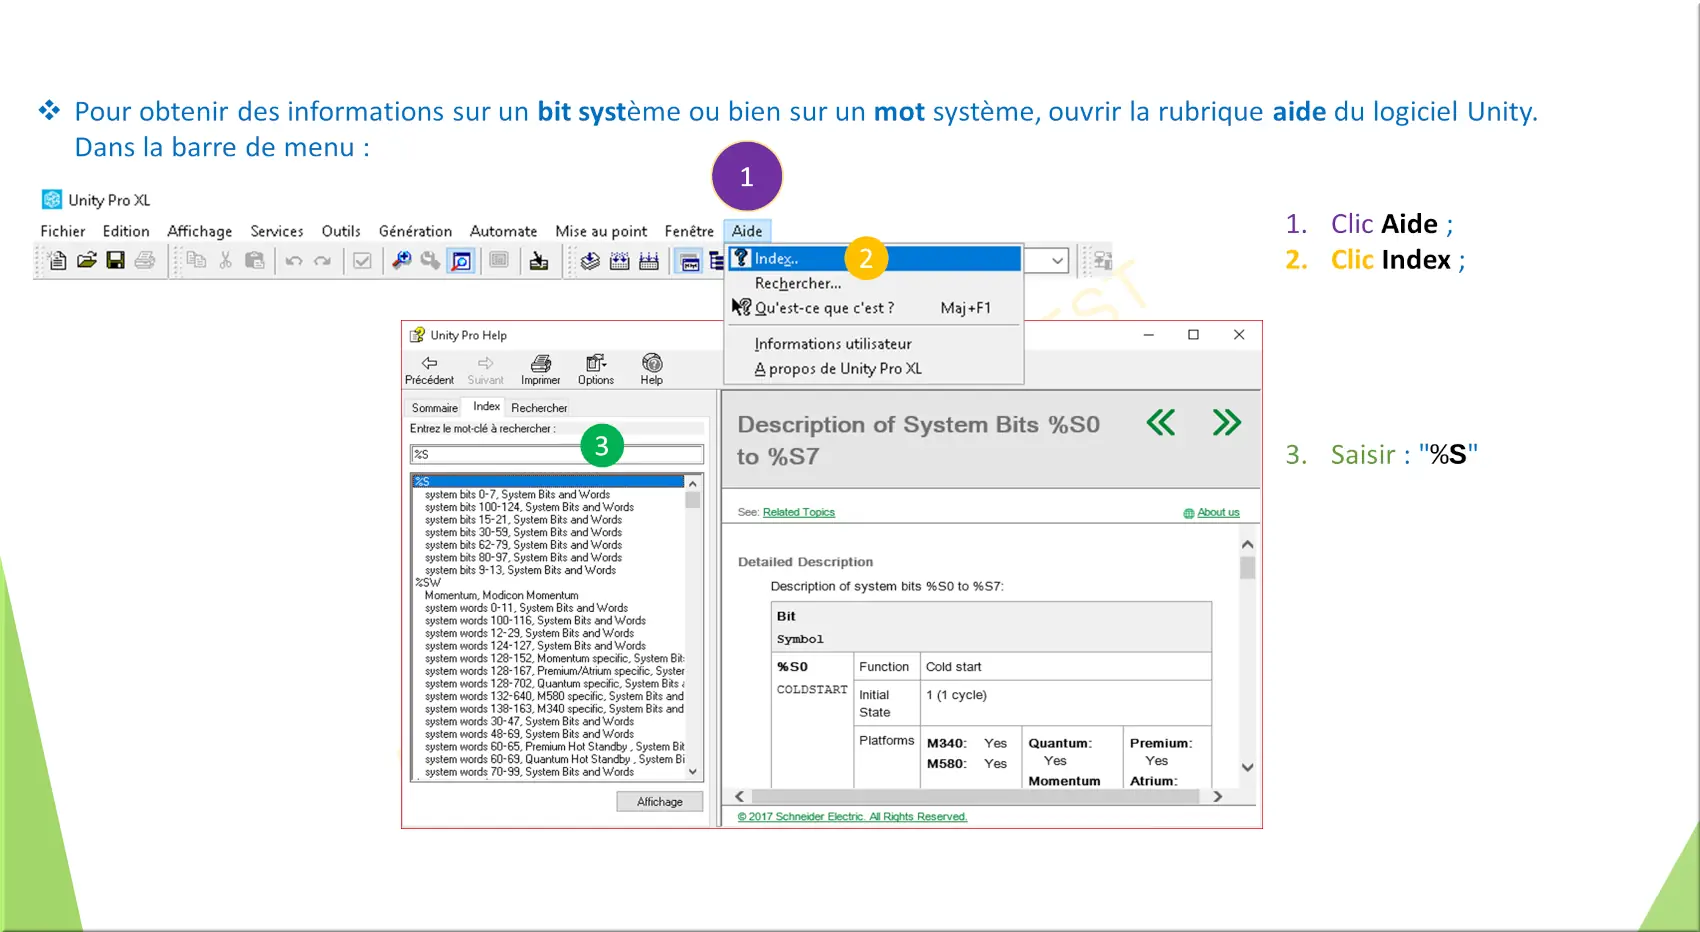
Task: Open the toolbar combo box dropdown
Action: pos(1058,261)
